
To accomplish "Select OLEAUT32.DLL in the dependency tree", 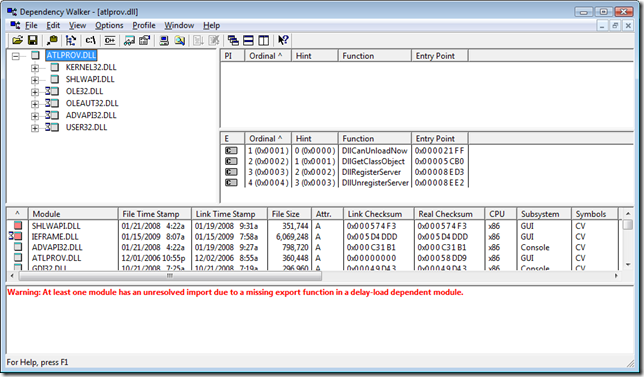I will [92, 103].
